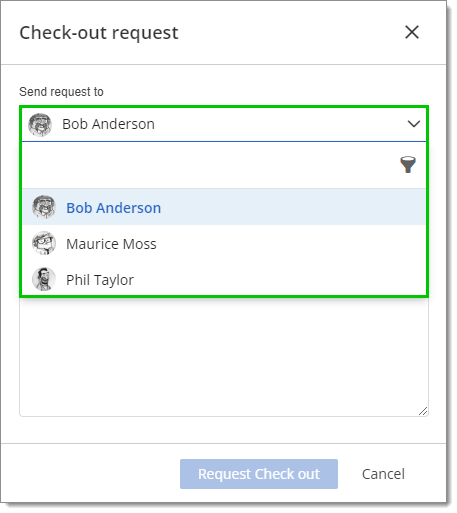Image resolution: width=457 pixels, height=513 pixels.
Task: Focus the filter text field beside the funnel
Action: click(209, 165)
